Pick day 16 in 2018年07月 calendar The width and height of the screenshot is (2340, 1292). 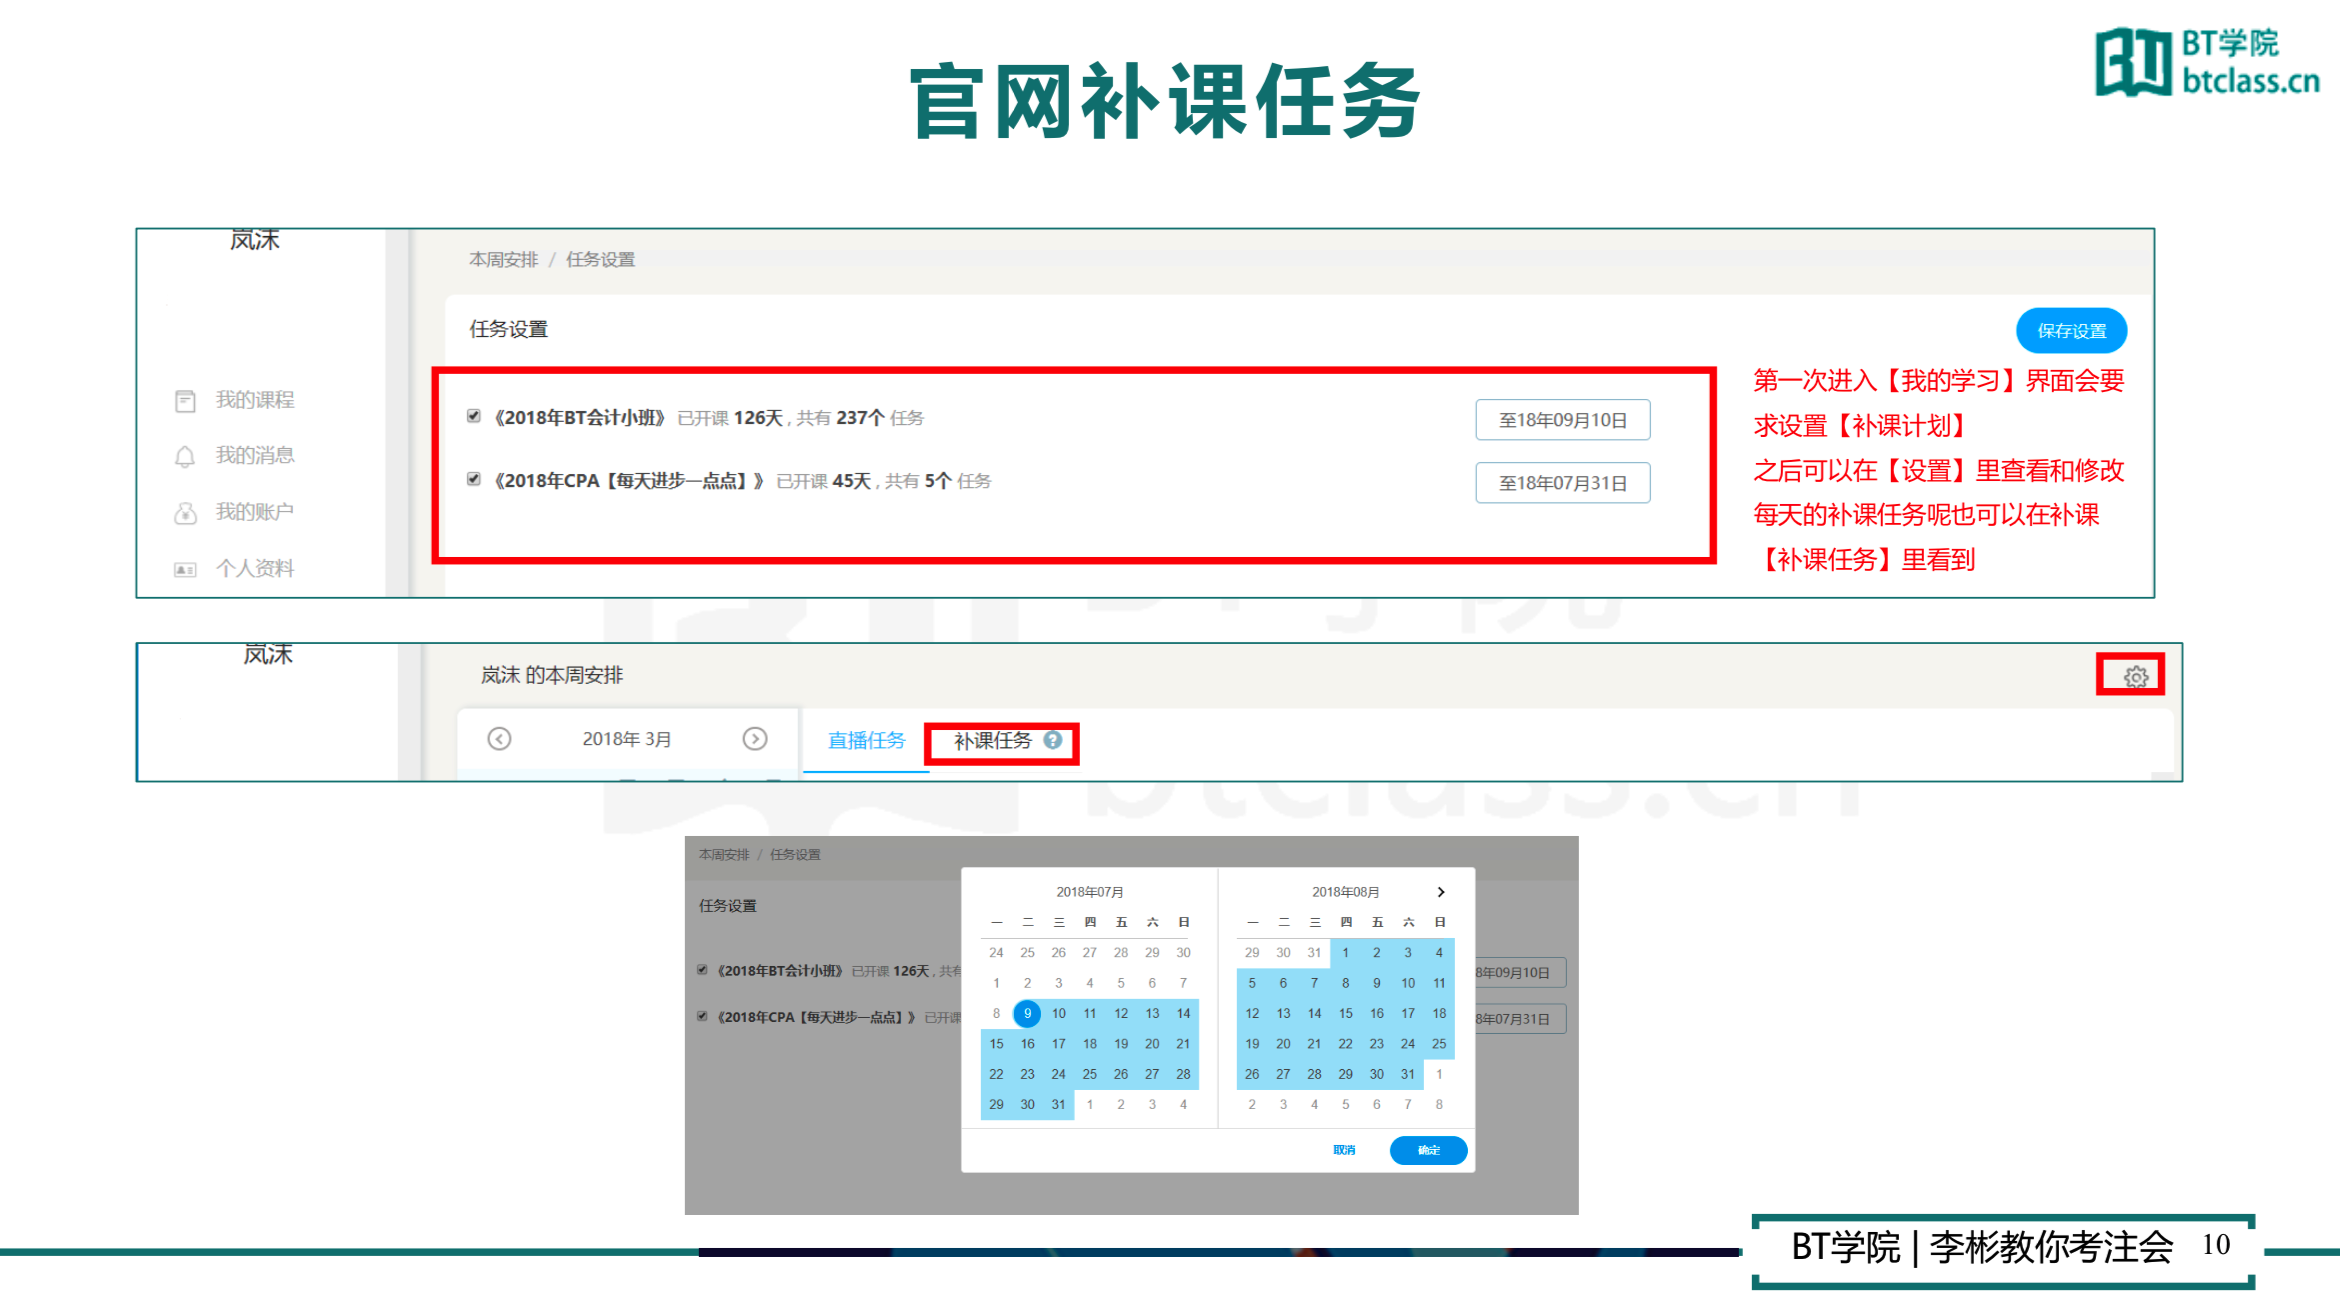(1027, 1043)
